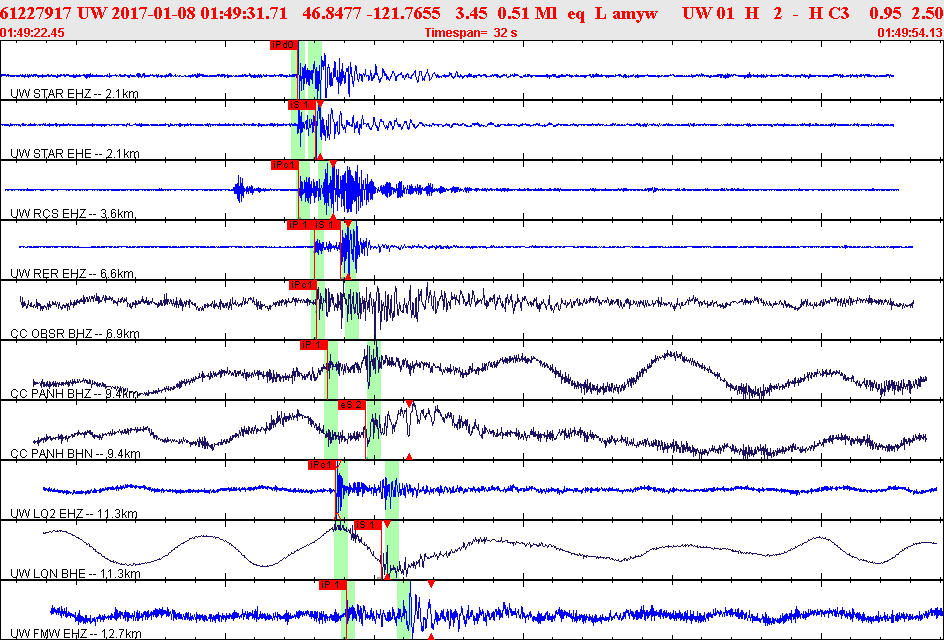Click the red triangle above the FMW EHZ trace
This screenshot has height=640, width=944.
click(431, 585)
